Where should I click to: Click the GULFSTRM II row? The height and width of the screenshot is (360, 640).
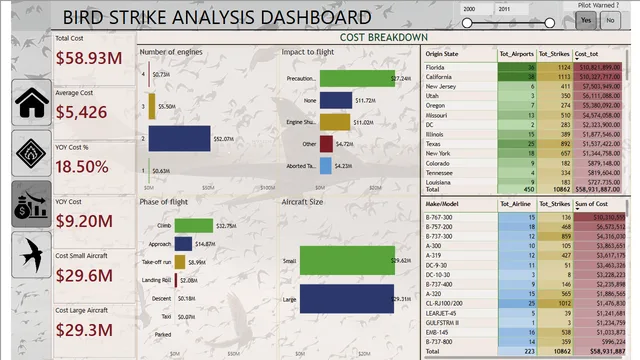[x=524, y=323]
